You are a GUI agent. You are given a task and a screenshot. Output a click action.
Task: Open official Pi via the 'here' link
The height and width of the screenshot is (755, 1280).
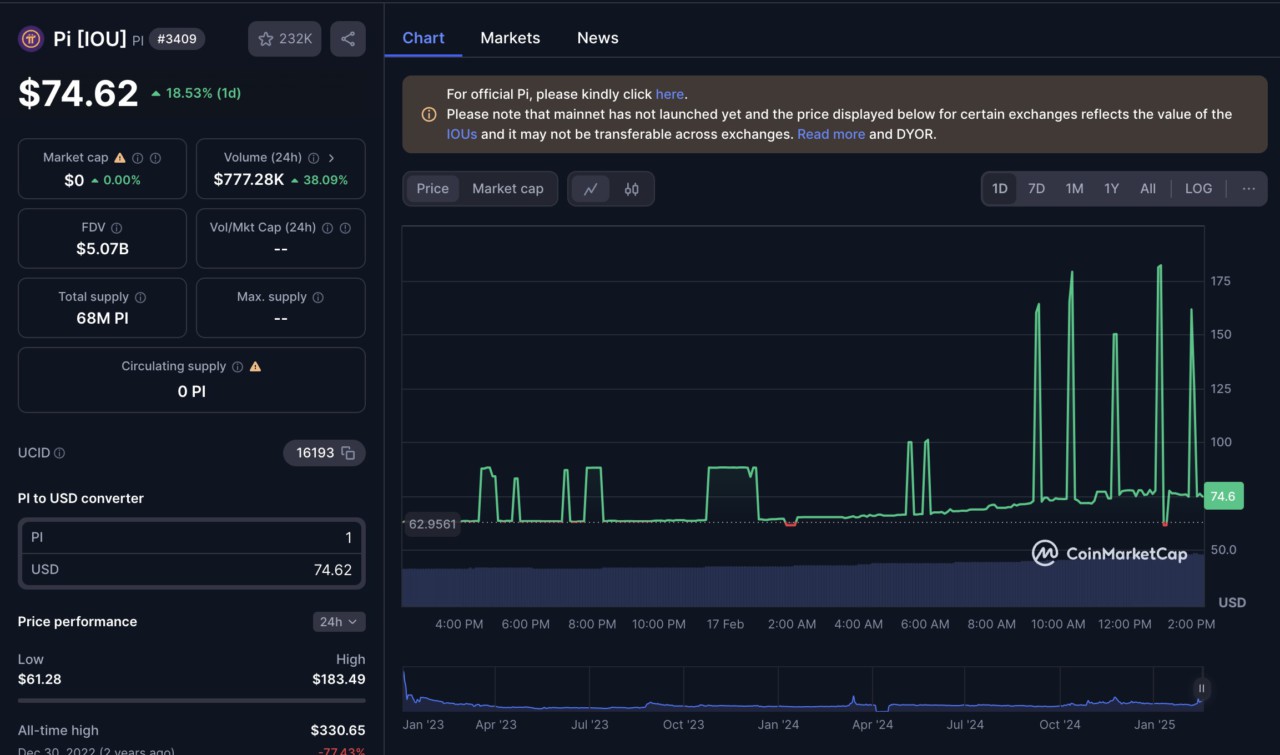click(x=670, y=93)
